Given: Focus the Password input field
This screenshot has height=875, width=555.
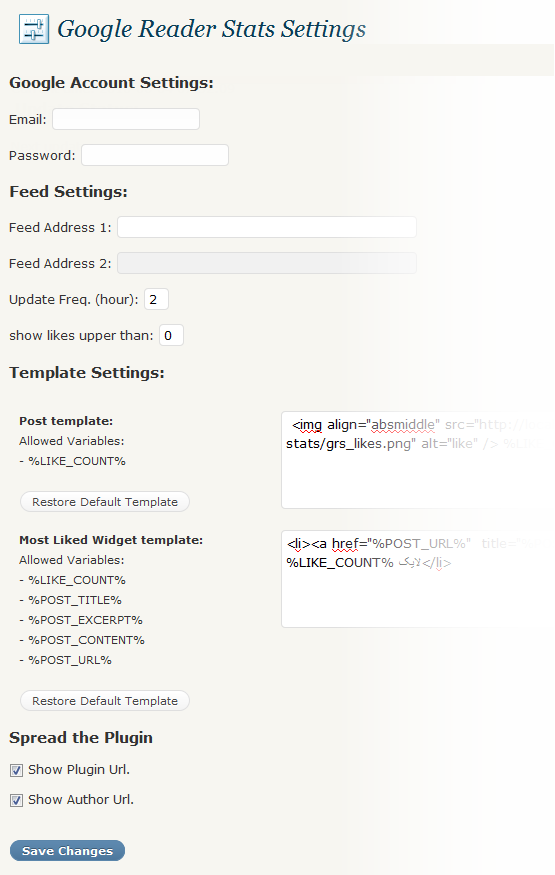Looking at the screenshot, I should [155, 155].
